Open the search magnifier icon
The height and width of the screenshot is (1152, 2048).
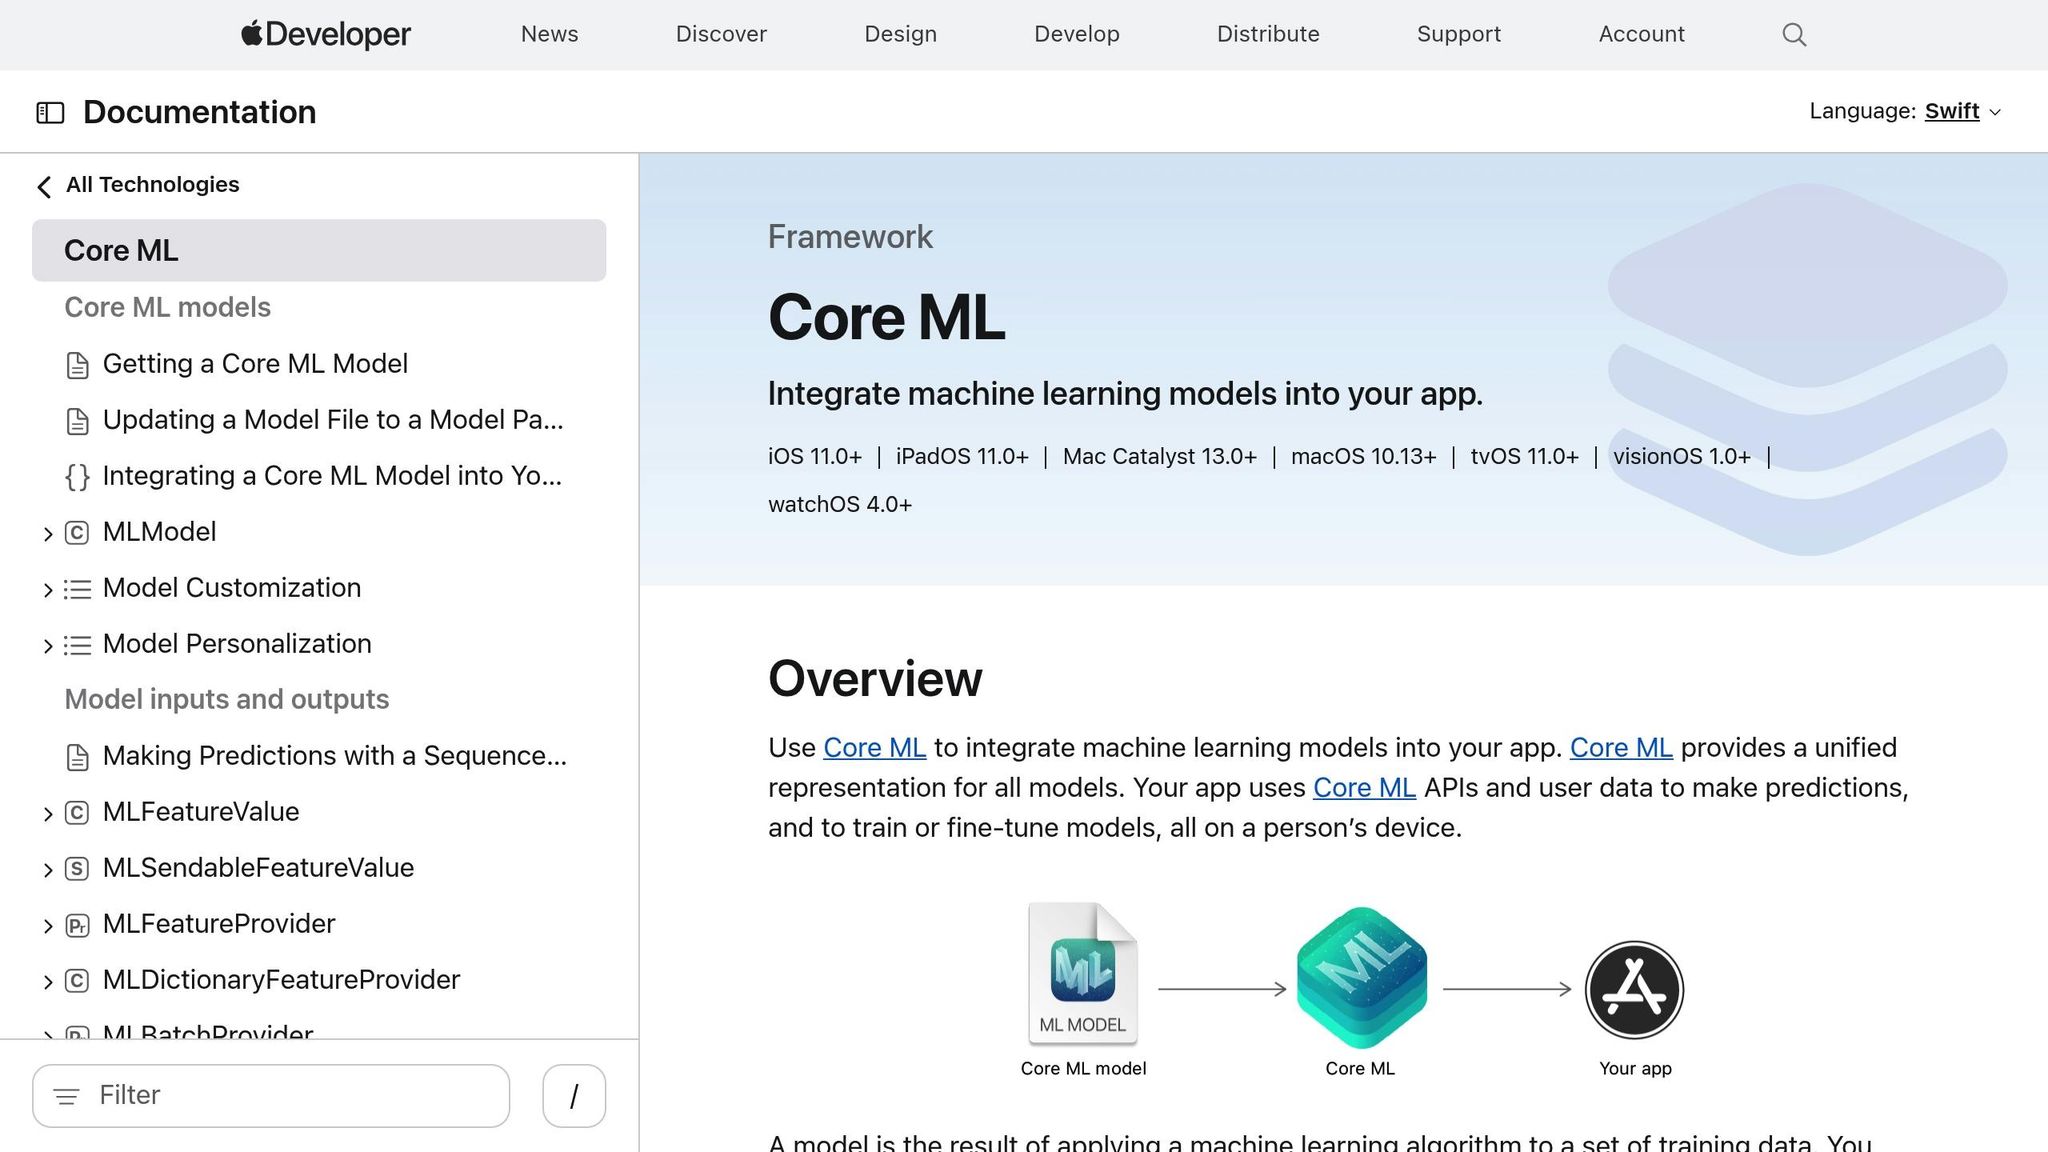pos(1794,35)
